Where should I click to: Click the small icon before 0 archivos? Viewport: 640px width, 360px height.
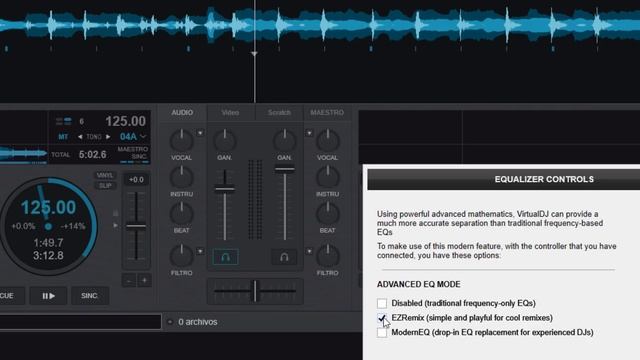coord(170,322)
